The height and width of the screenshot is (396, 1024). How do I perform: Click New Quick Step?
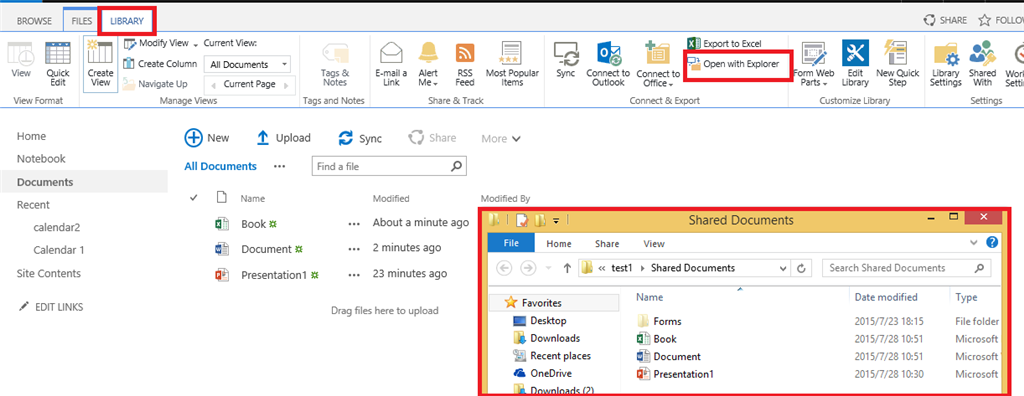coord(897,64)
